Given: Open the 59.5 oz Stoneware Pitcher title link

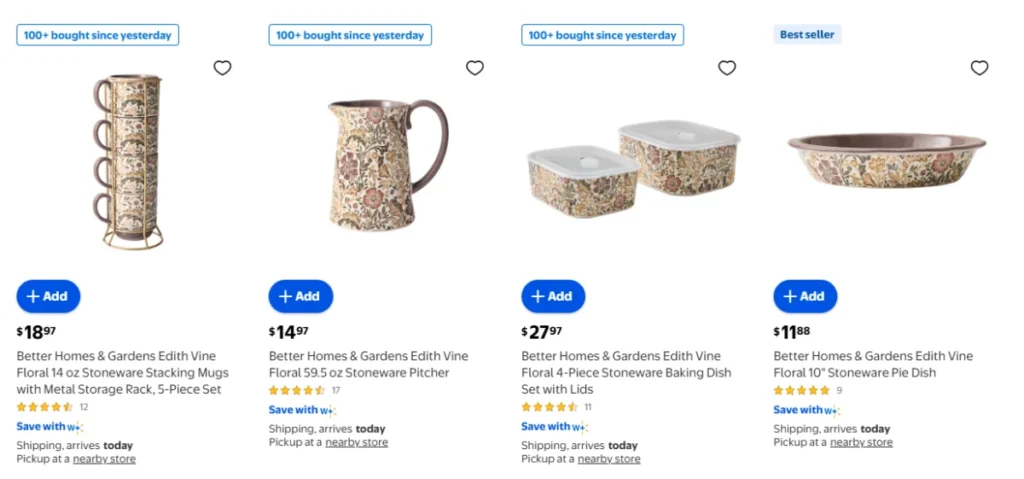Looking at the screenshot, I should pyautogui.click(x=368, y=364).
